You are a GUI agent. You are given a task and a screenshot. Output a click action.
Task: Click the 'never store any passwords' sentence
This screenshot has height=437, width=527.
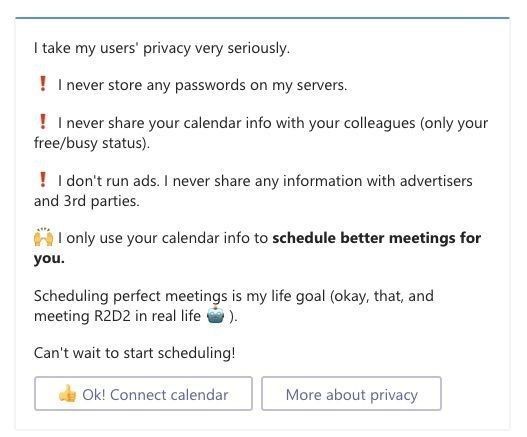[x=202, y=85]
